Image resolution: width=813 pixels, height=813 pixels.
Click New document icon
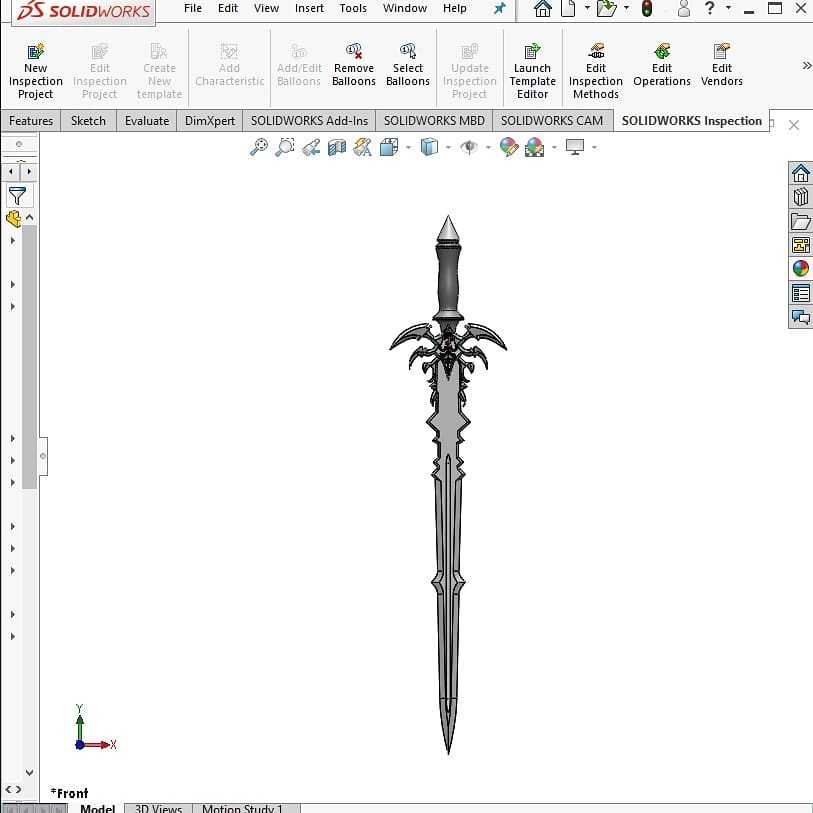[568, 9]
